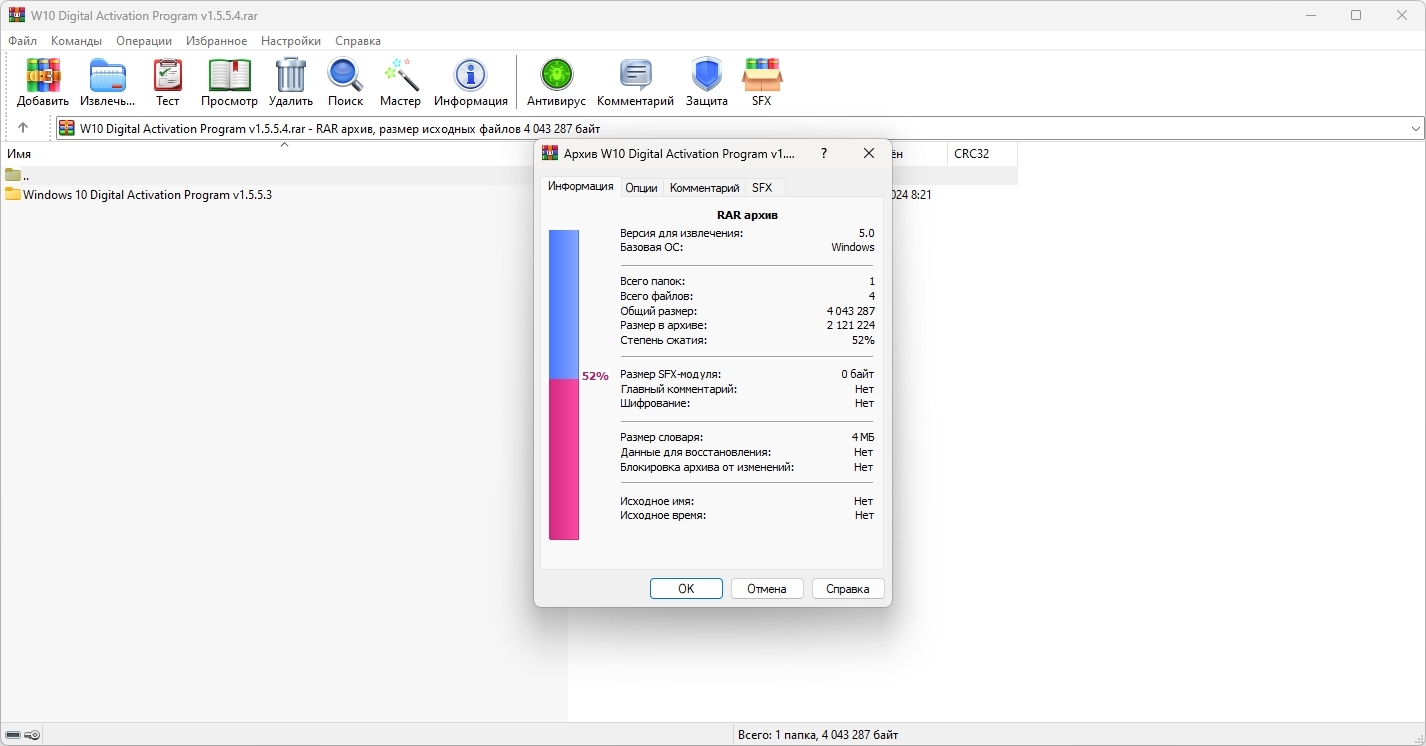Screen dimensions: 1426x746
Task: Open the Комментарий toolbar icon
Action: pyautogui.click(x=635, y=75)
